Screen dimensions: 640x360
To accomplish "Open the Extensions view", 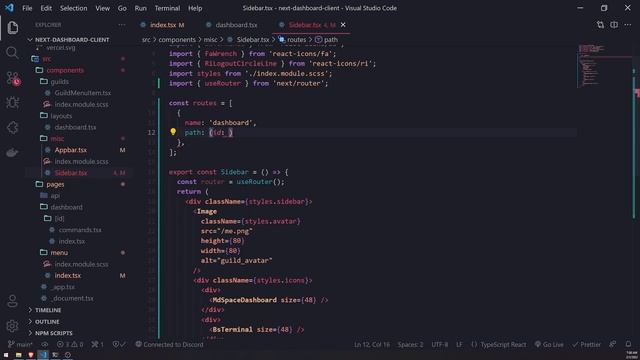I will pyautogui.click(x=12, y=128).
